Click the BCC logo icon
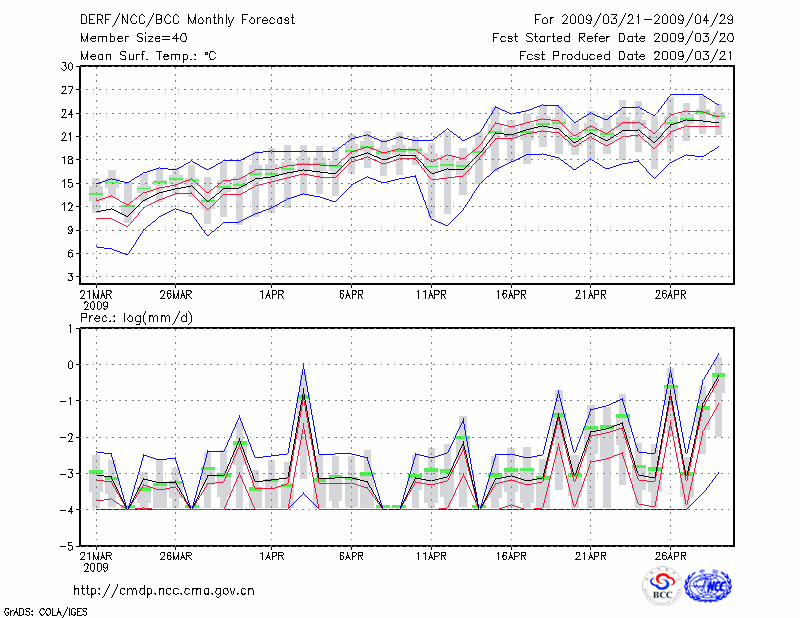Viewport: 800px width, 618px height. coord(662,587)
